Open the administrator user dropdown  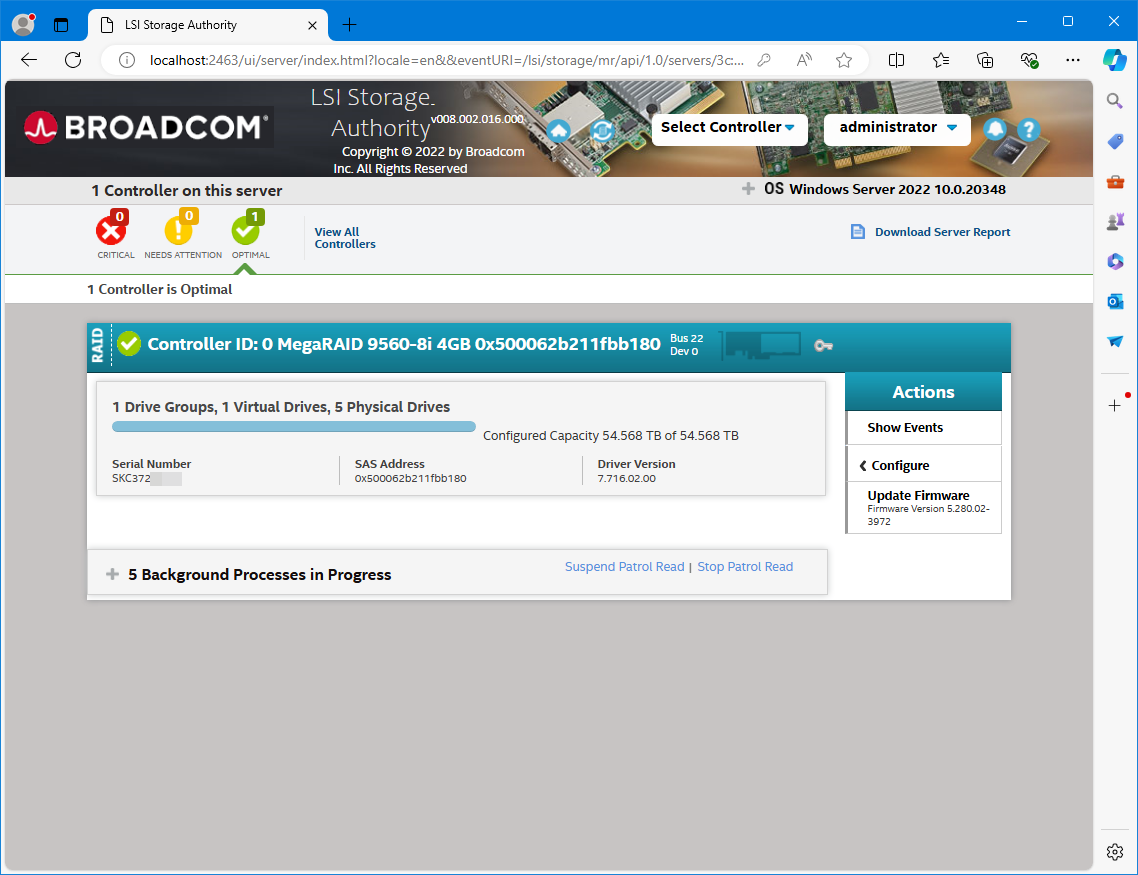click(x=897, y=130)
